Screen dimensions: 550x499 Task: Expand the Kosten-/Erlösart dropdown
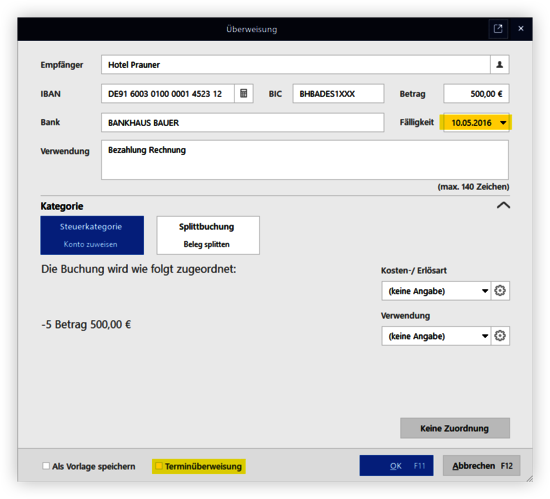coord(485,291)
